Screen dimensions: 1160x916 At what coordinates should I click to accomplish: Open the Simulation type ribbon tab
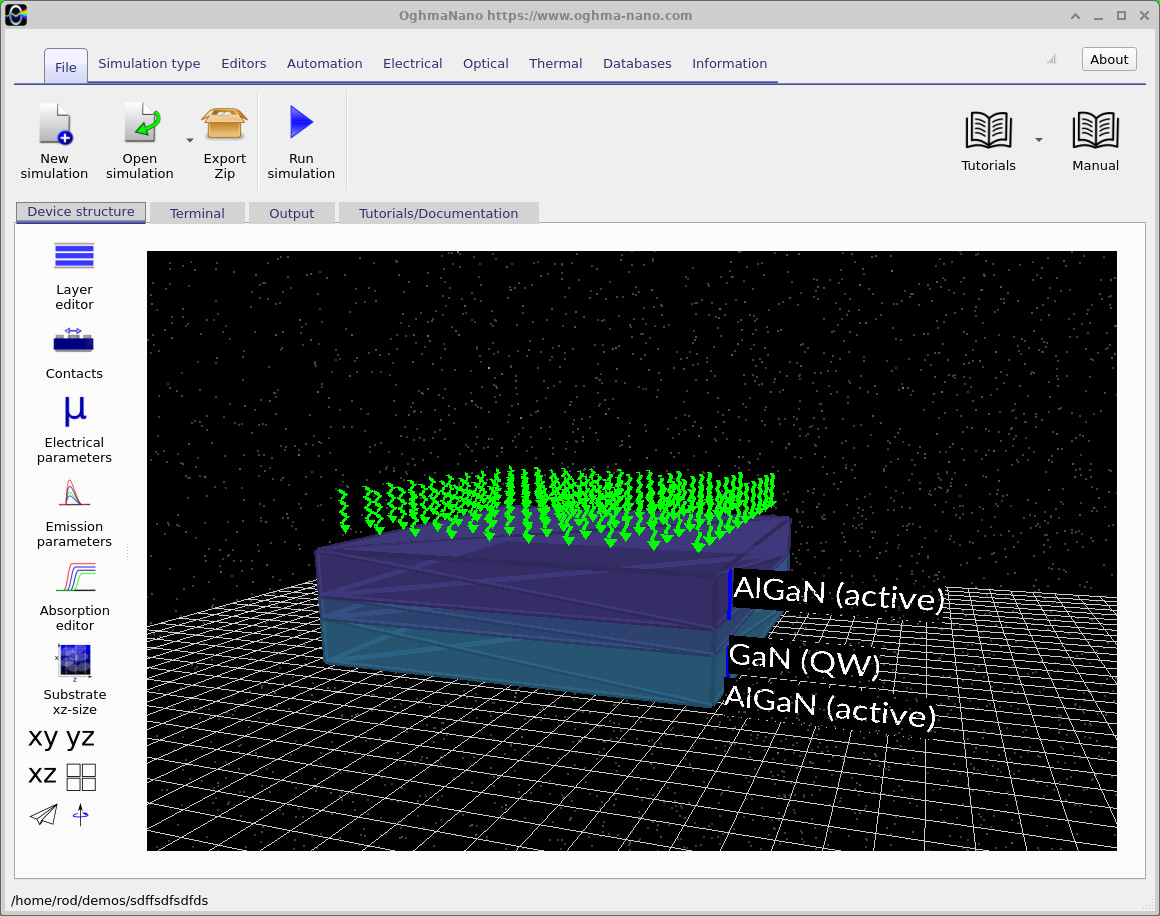pyautogui.click(x=149, y=64)
